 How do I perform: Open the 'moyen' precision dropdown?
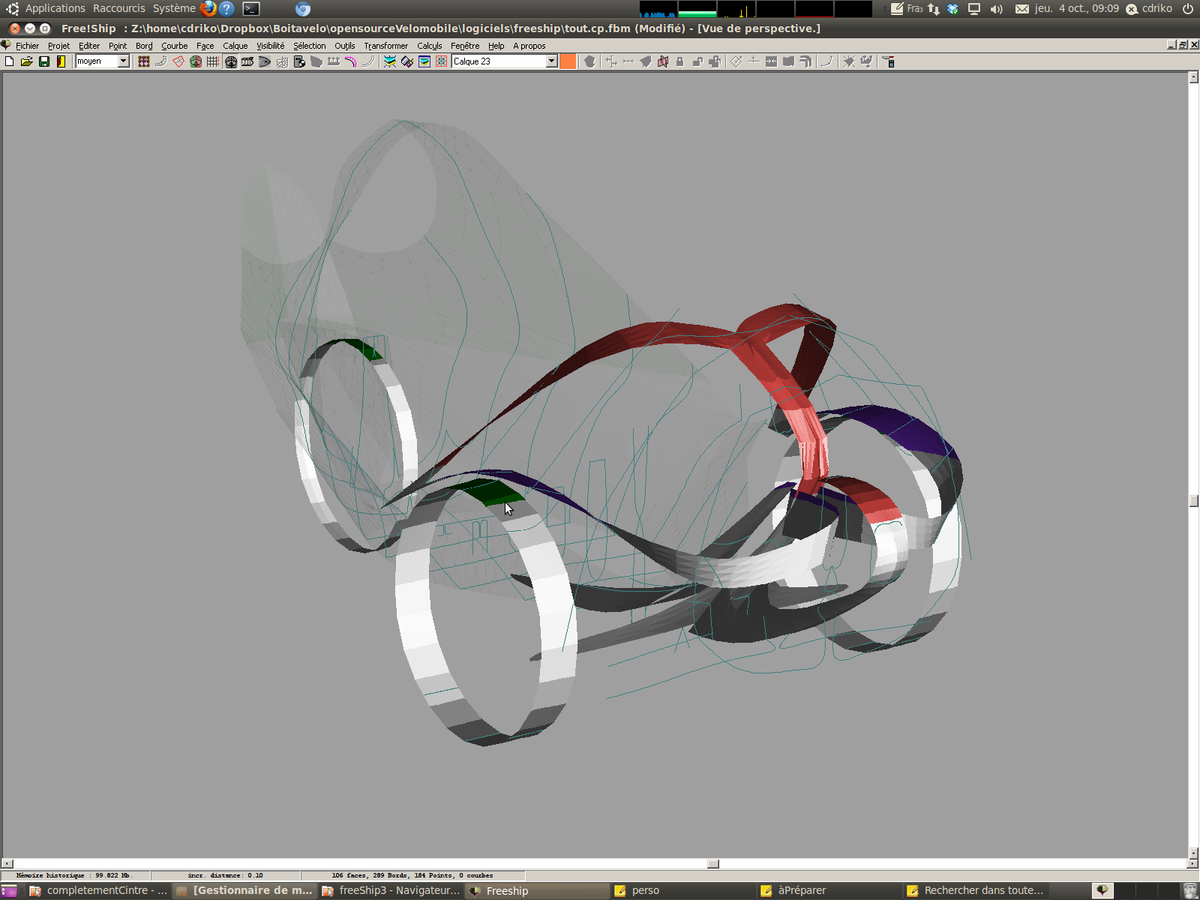(x=124, y=62)
